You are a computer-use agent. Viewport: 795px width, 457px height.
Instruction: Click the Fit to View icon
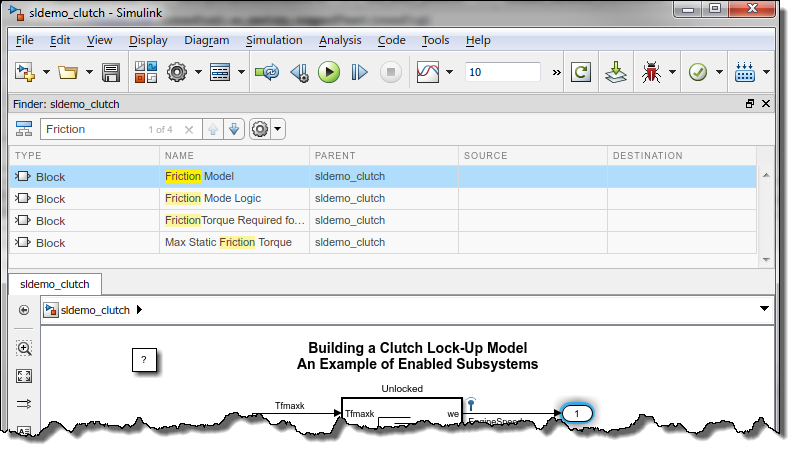click(x=24, y=377)
